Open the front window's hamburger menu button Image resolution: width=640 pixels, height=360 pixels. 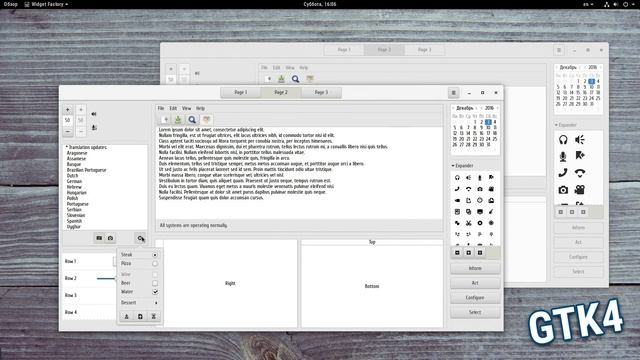[453, 93]
